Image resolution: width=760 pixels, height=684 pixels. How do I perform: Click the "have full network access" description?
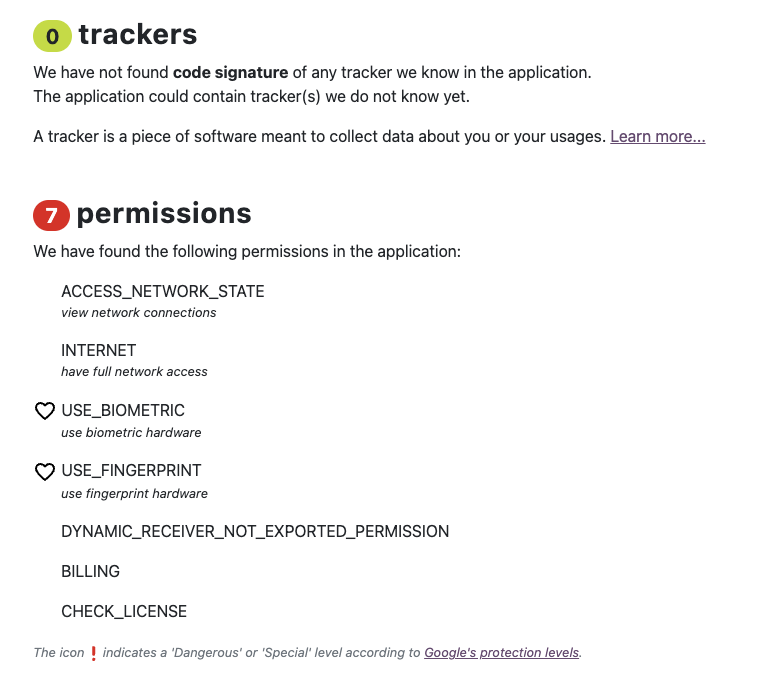[134, 372]
